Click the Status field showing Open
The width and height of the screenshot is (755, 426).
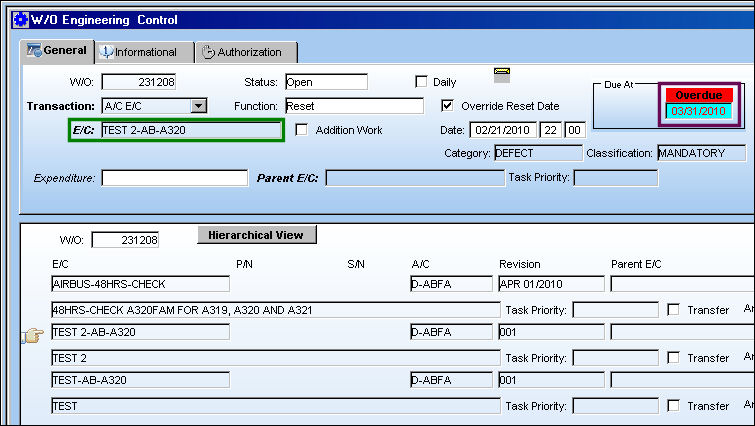pos(326,82)
